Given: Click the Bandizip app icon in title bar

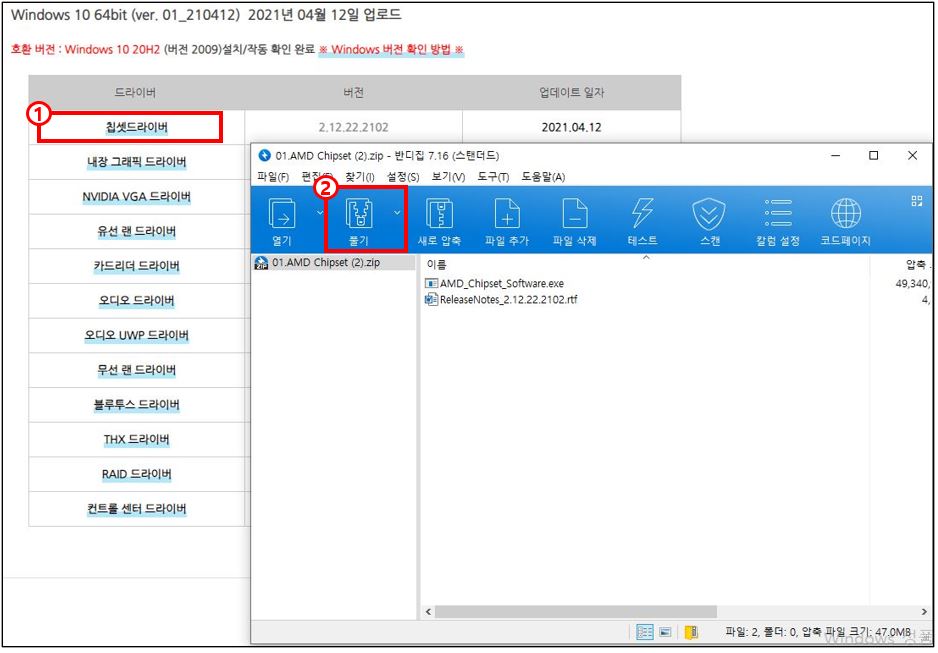Looking at the screenshot, I should tap(264, 155).
